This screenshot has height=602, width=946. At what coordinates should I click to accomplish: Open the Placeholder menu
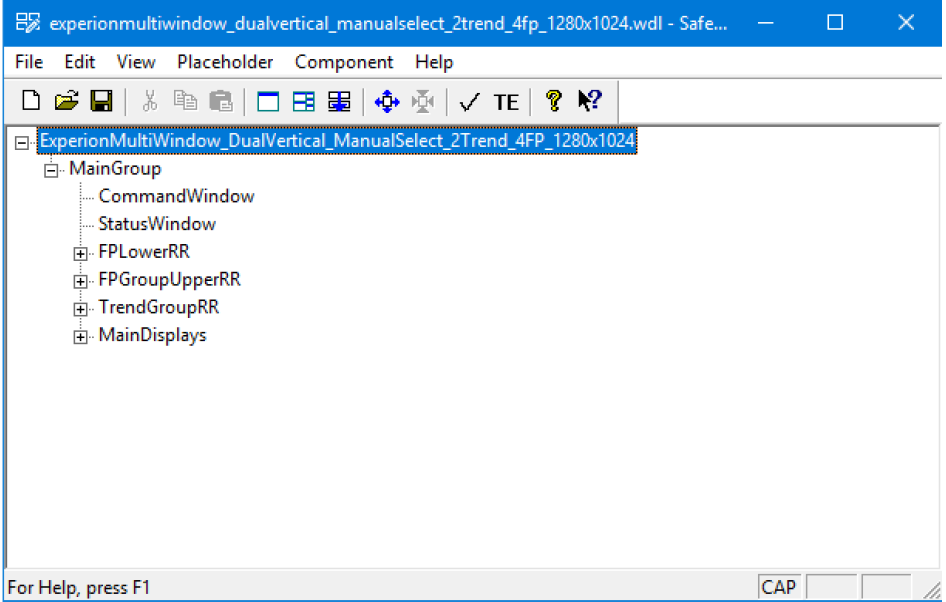point(225,62)
